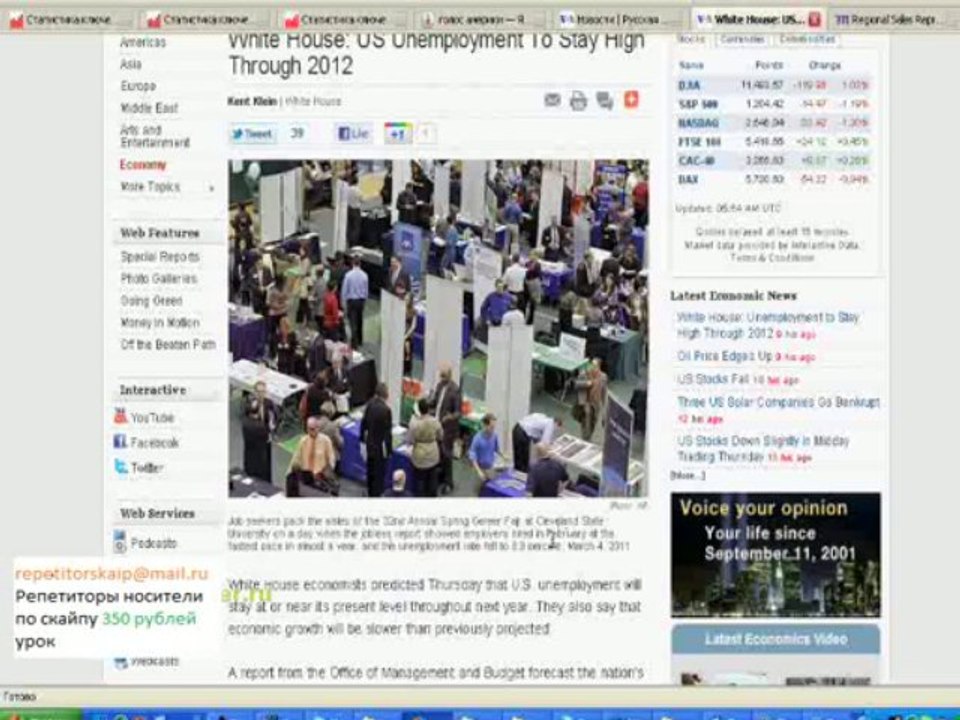Open the Europe section link
The width and height of the screenshot is (960, 720).
[138, 86]
